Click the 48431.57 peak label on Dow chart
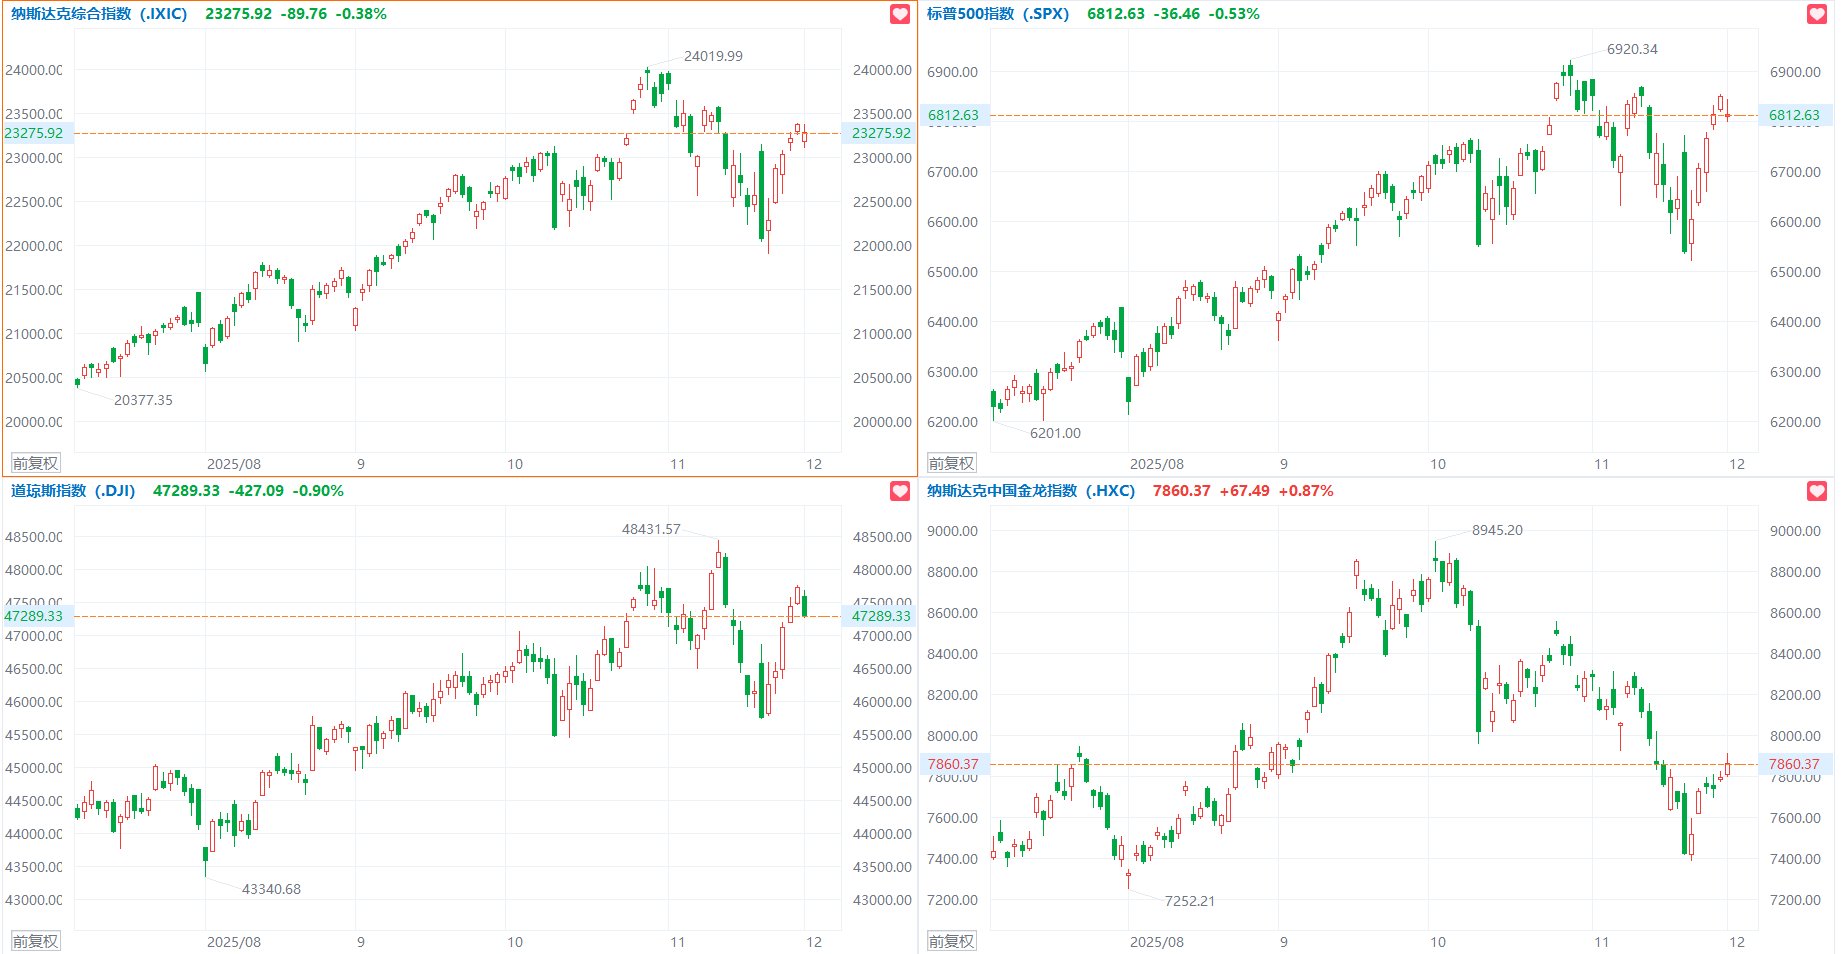The image size is (1844, 954). pyautogui.click(x=651, y=529)
